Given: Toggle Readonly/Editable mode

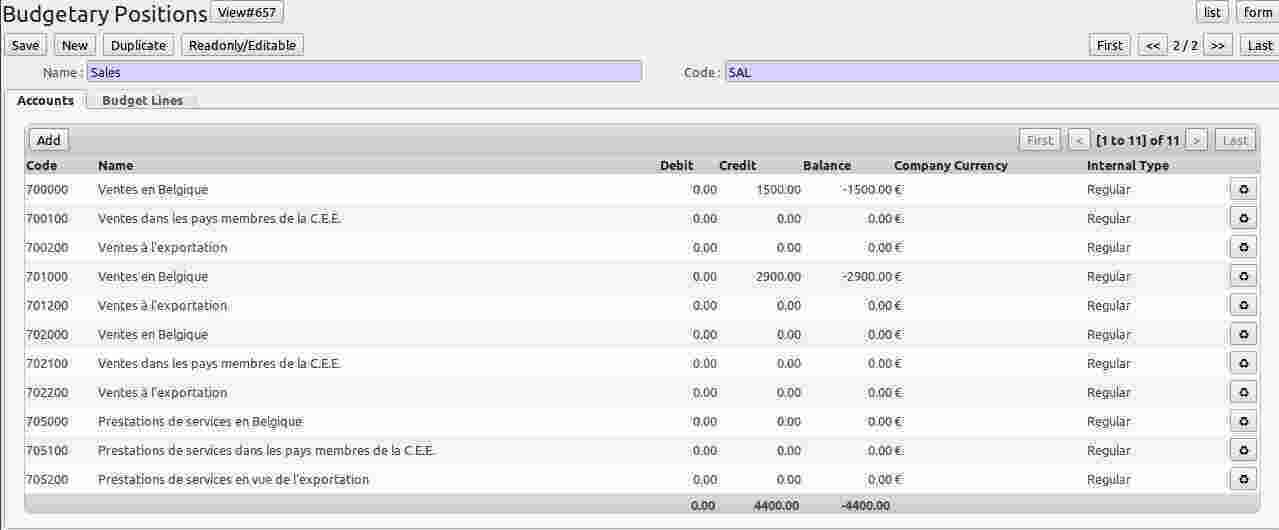Looking at the screenshot, I should [242, 45].
